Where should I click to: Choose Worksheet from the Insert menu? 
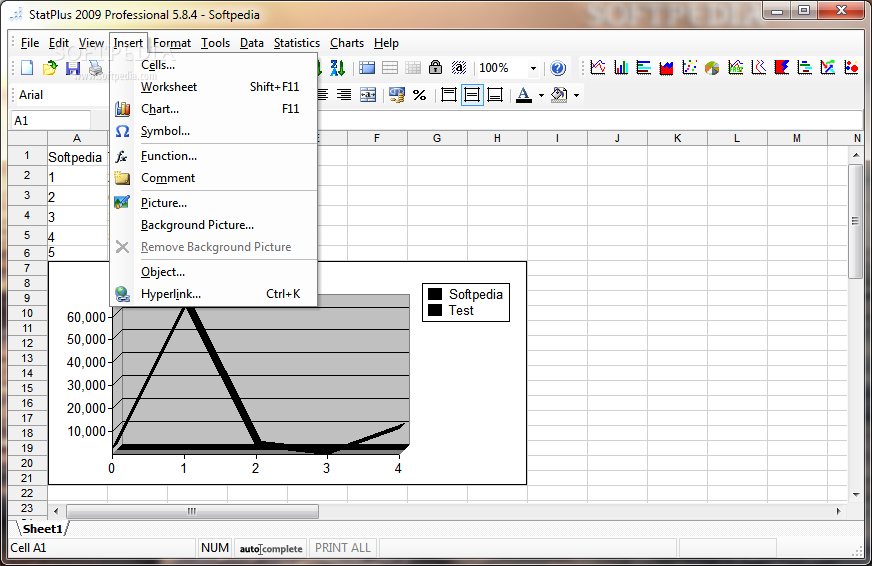pyautogui.click(x=214, y=87)
